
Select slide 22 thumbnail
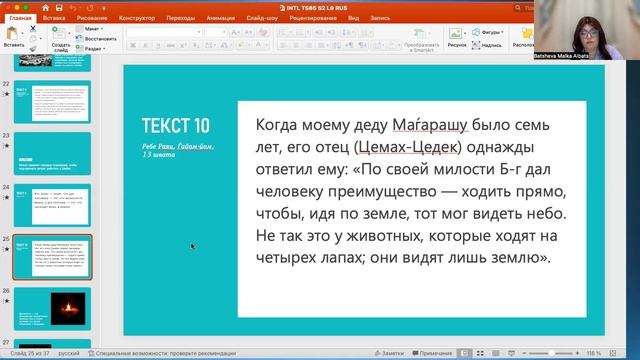52,102
